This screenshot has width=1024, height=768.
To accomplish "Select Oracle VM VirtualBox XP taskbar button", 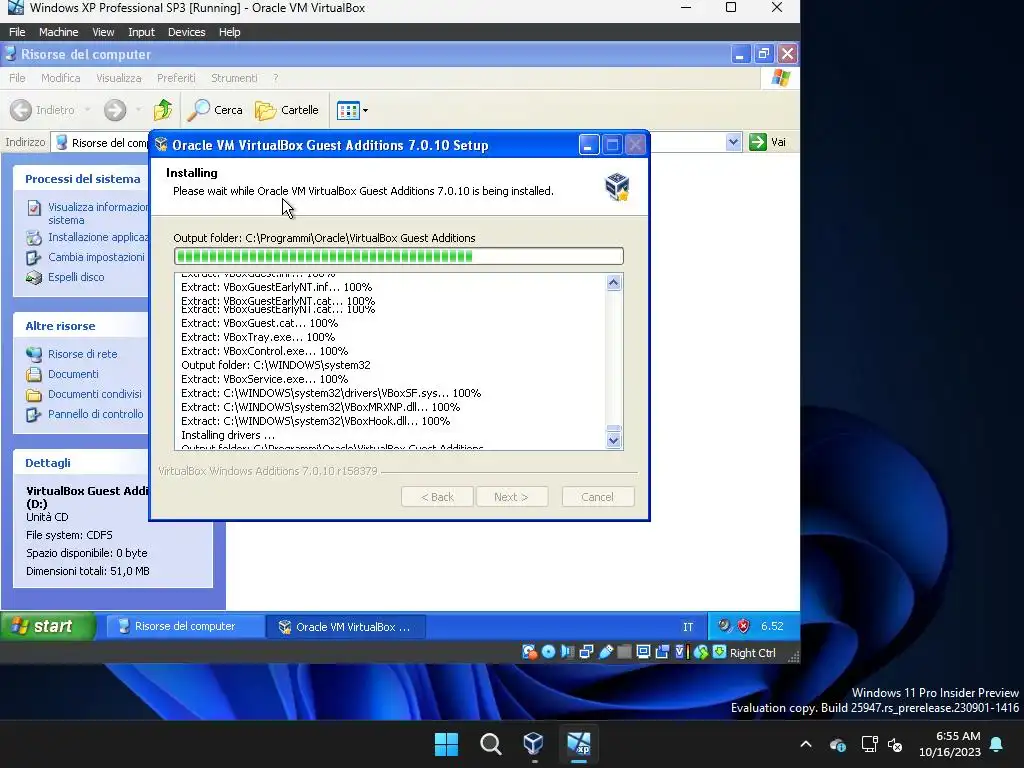I will (346, 626).
